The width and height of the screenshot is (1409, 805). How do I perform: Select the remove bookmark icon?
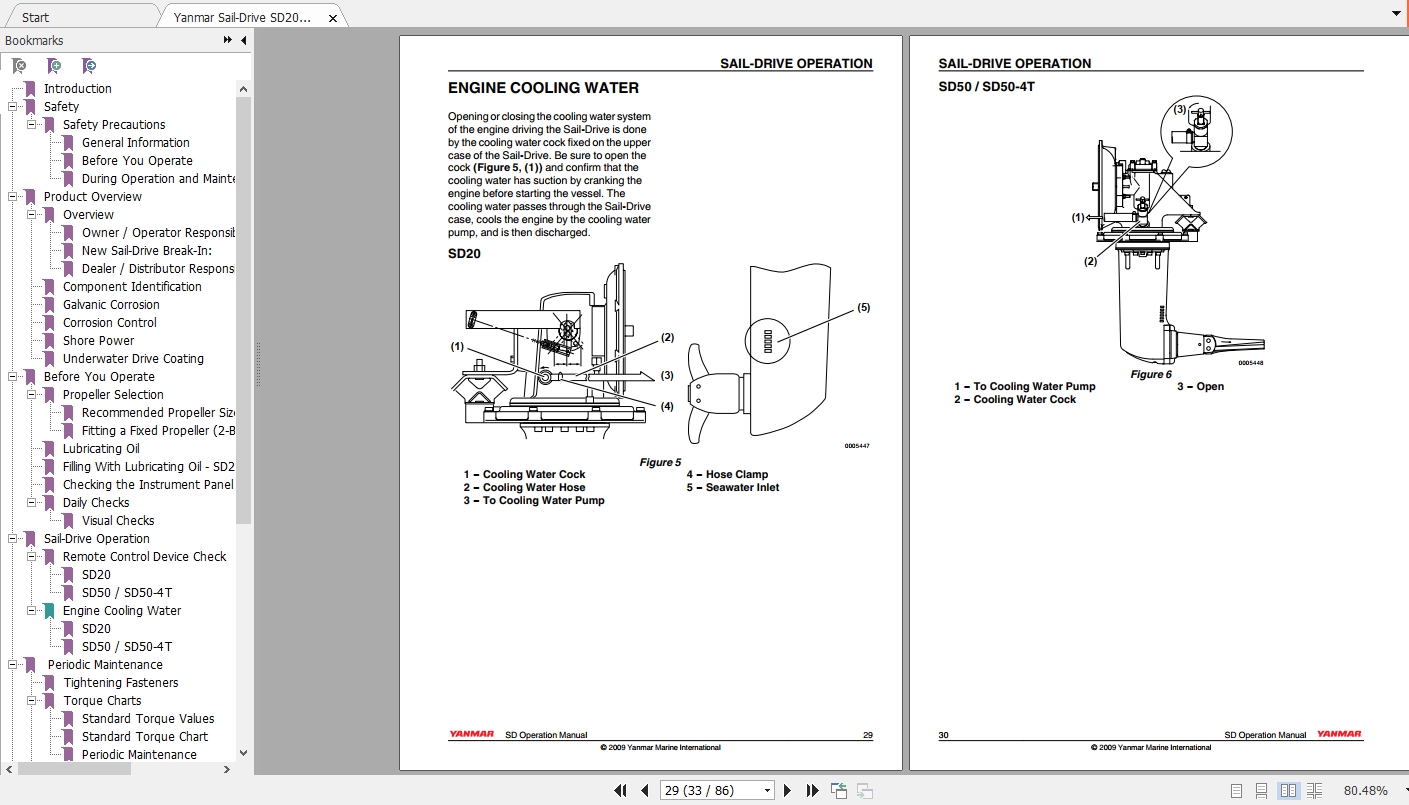pos(18,65)
